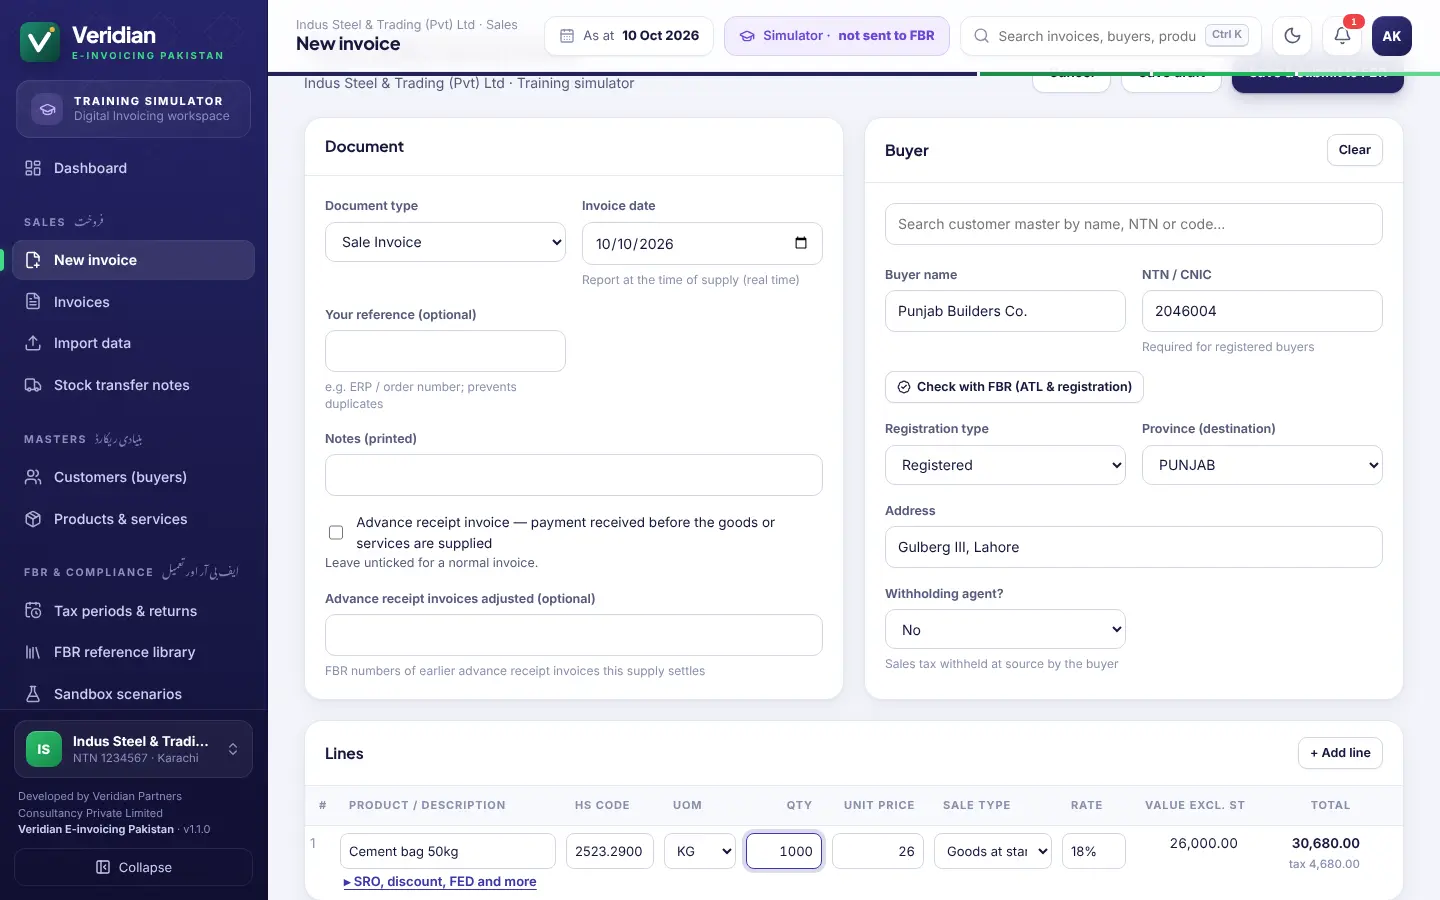This screenshot has height=900, width=1440.
Task: Go to Dashboard menu item
Action: (x=135, y=168)
